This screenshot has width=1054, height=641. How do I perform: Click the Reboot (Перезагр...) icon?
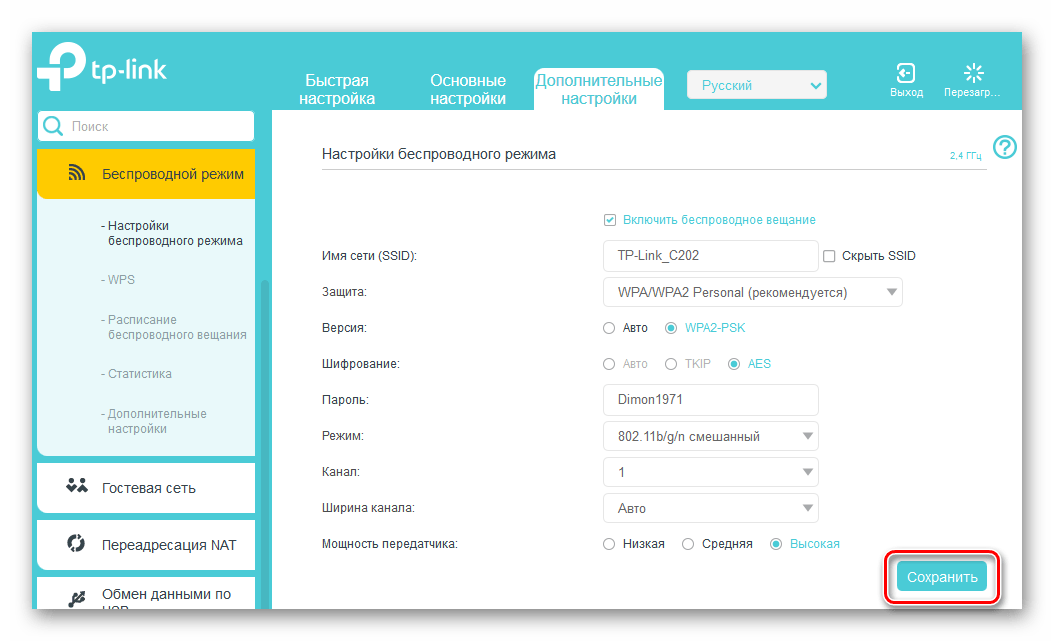point(972,75)
